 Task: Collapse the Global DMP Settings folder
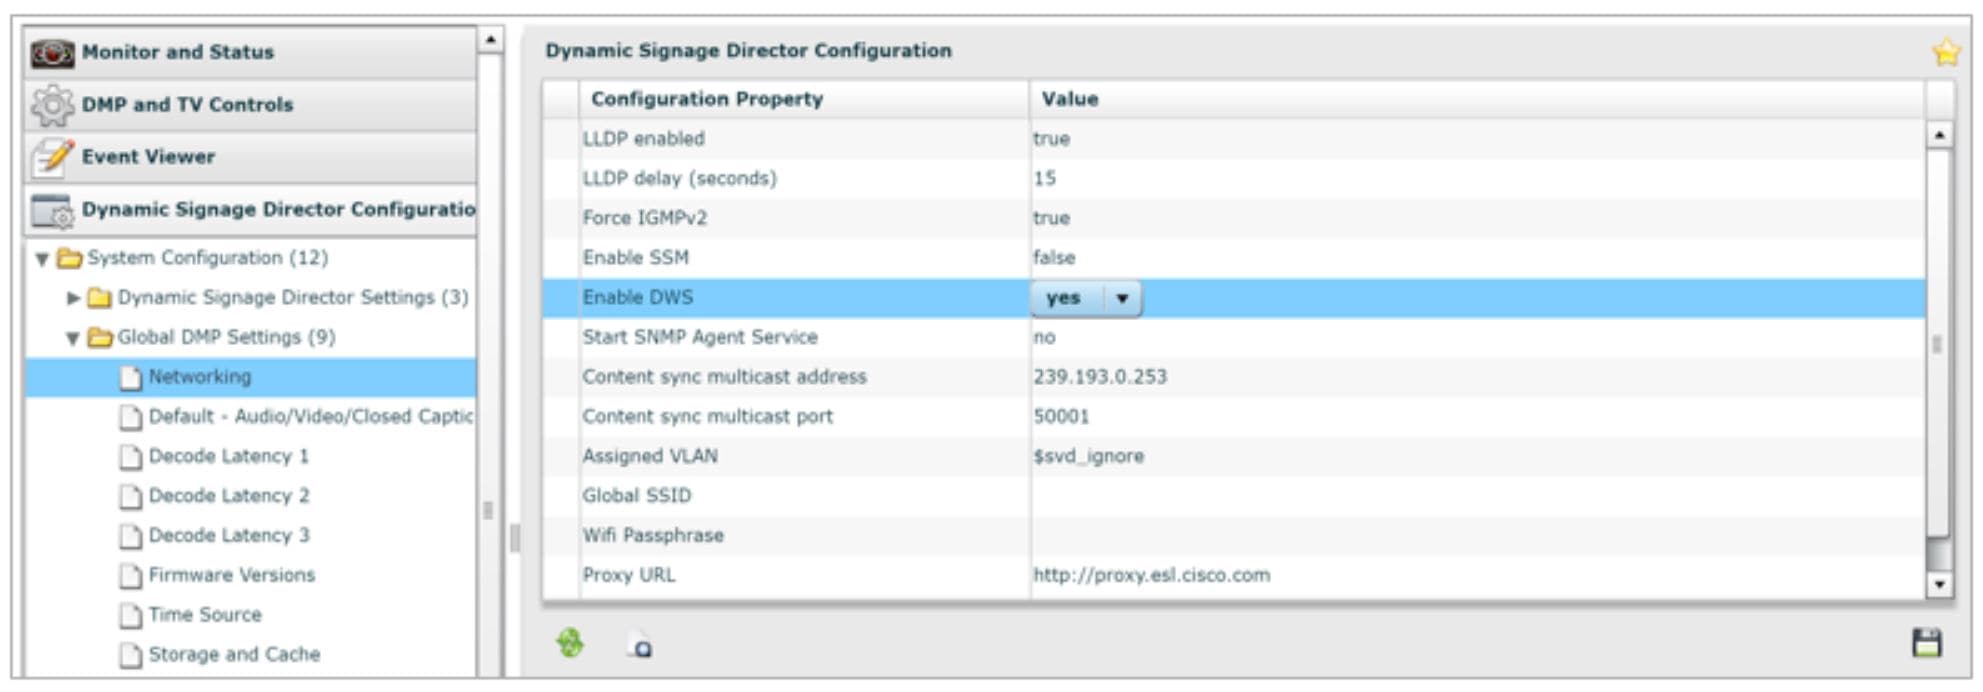pos(73,338)
